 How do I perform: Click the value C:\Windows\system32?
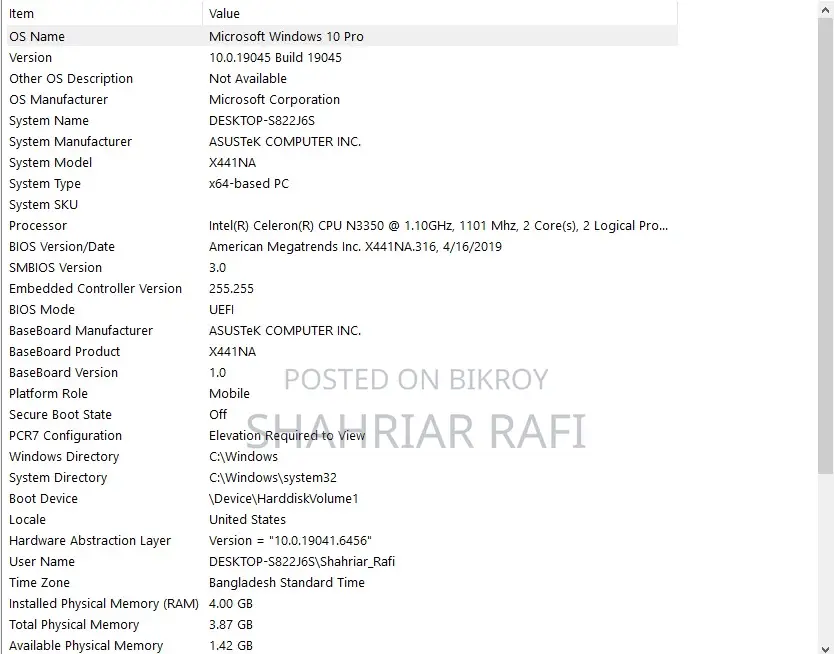pos(273,477)
